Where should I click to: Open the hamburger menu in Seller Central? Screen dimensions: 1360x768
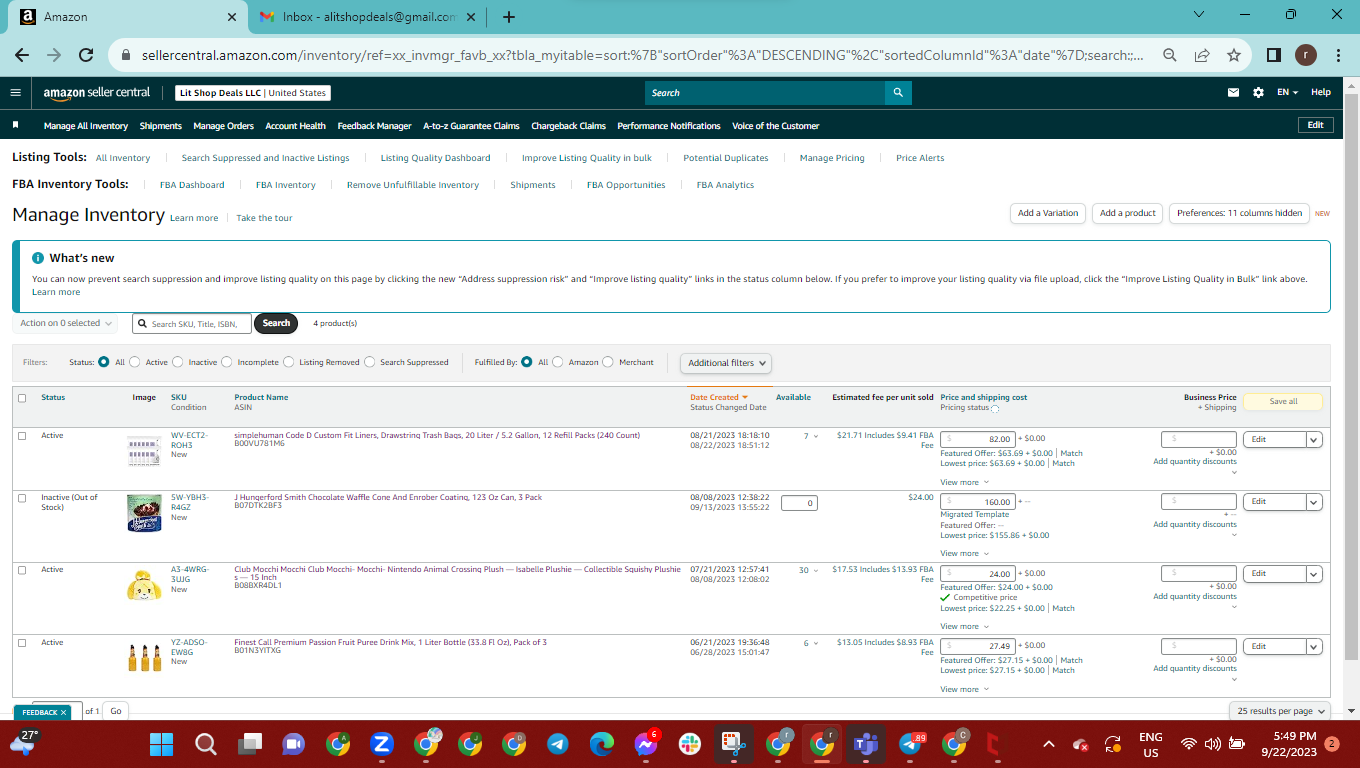pyautogui.click(x=15, y=92)
